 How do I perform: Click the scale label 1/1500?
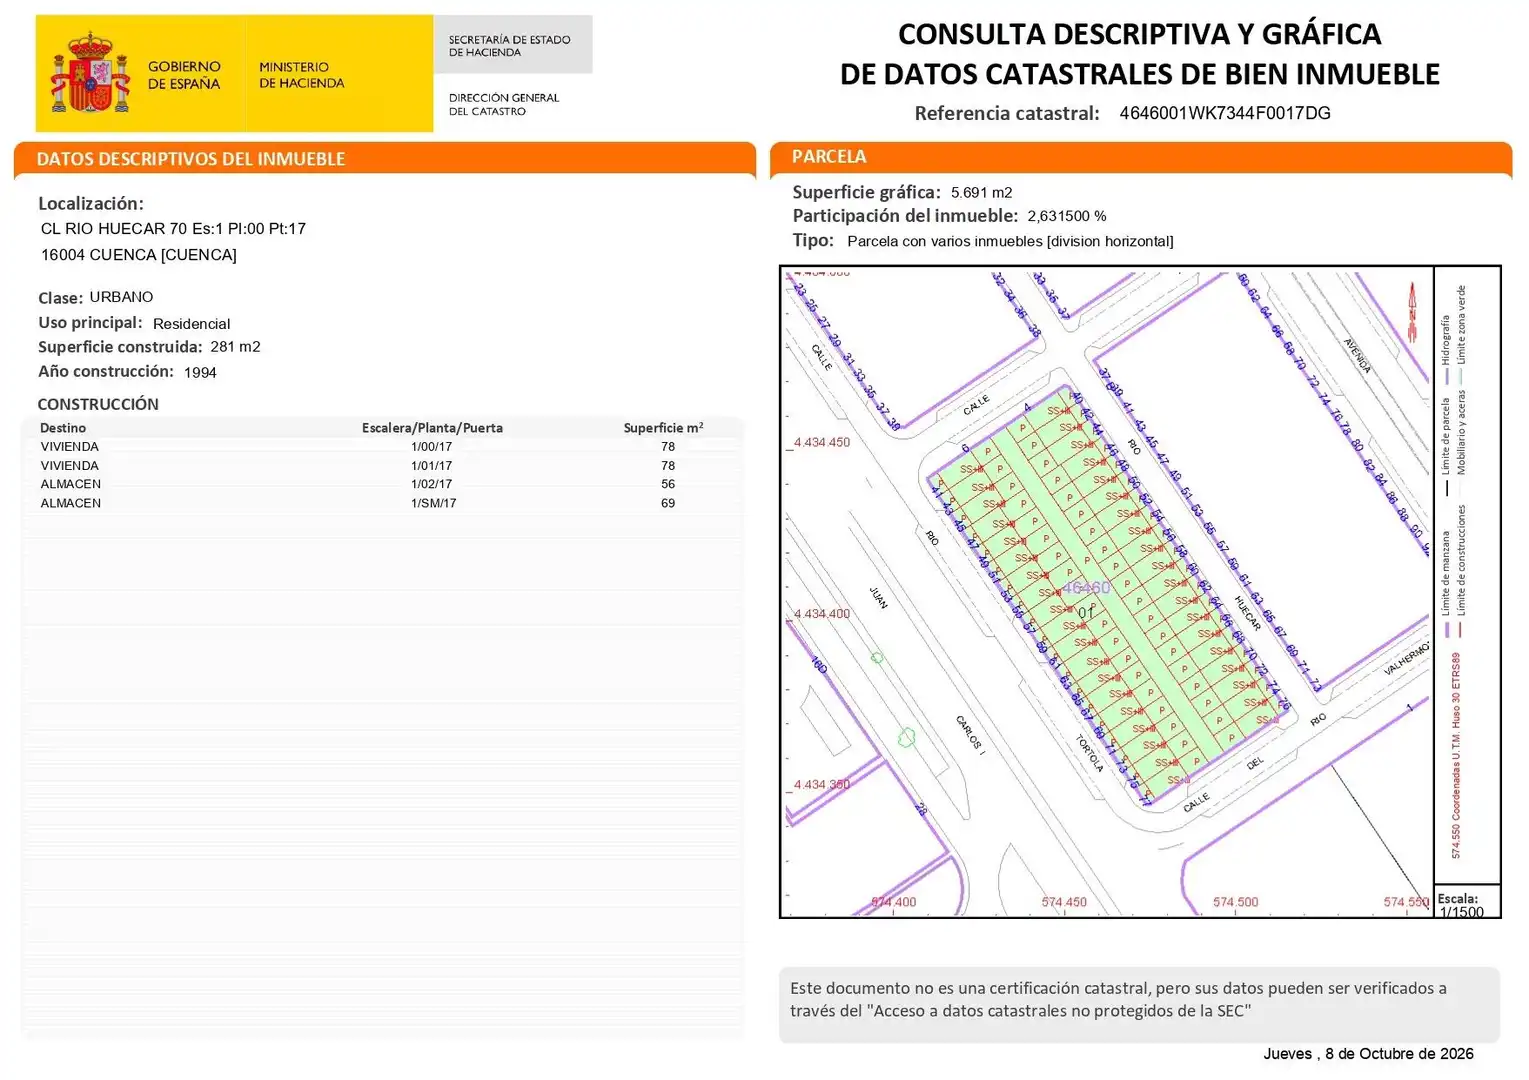click(x=1461, y=912)
